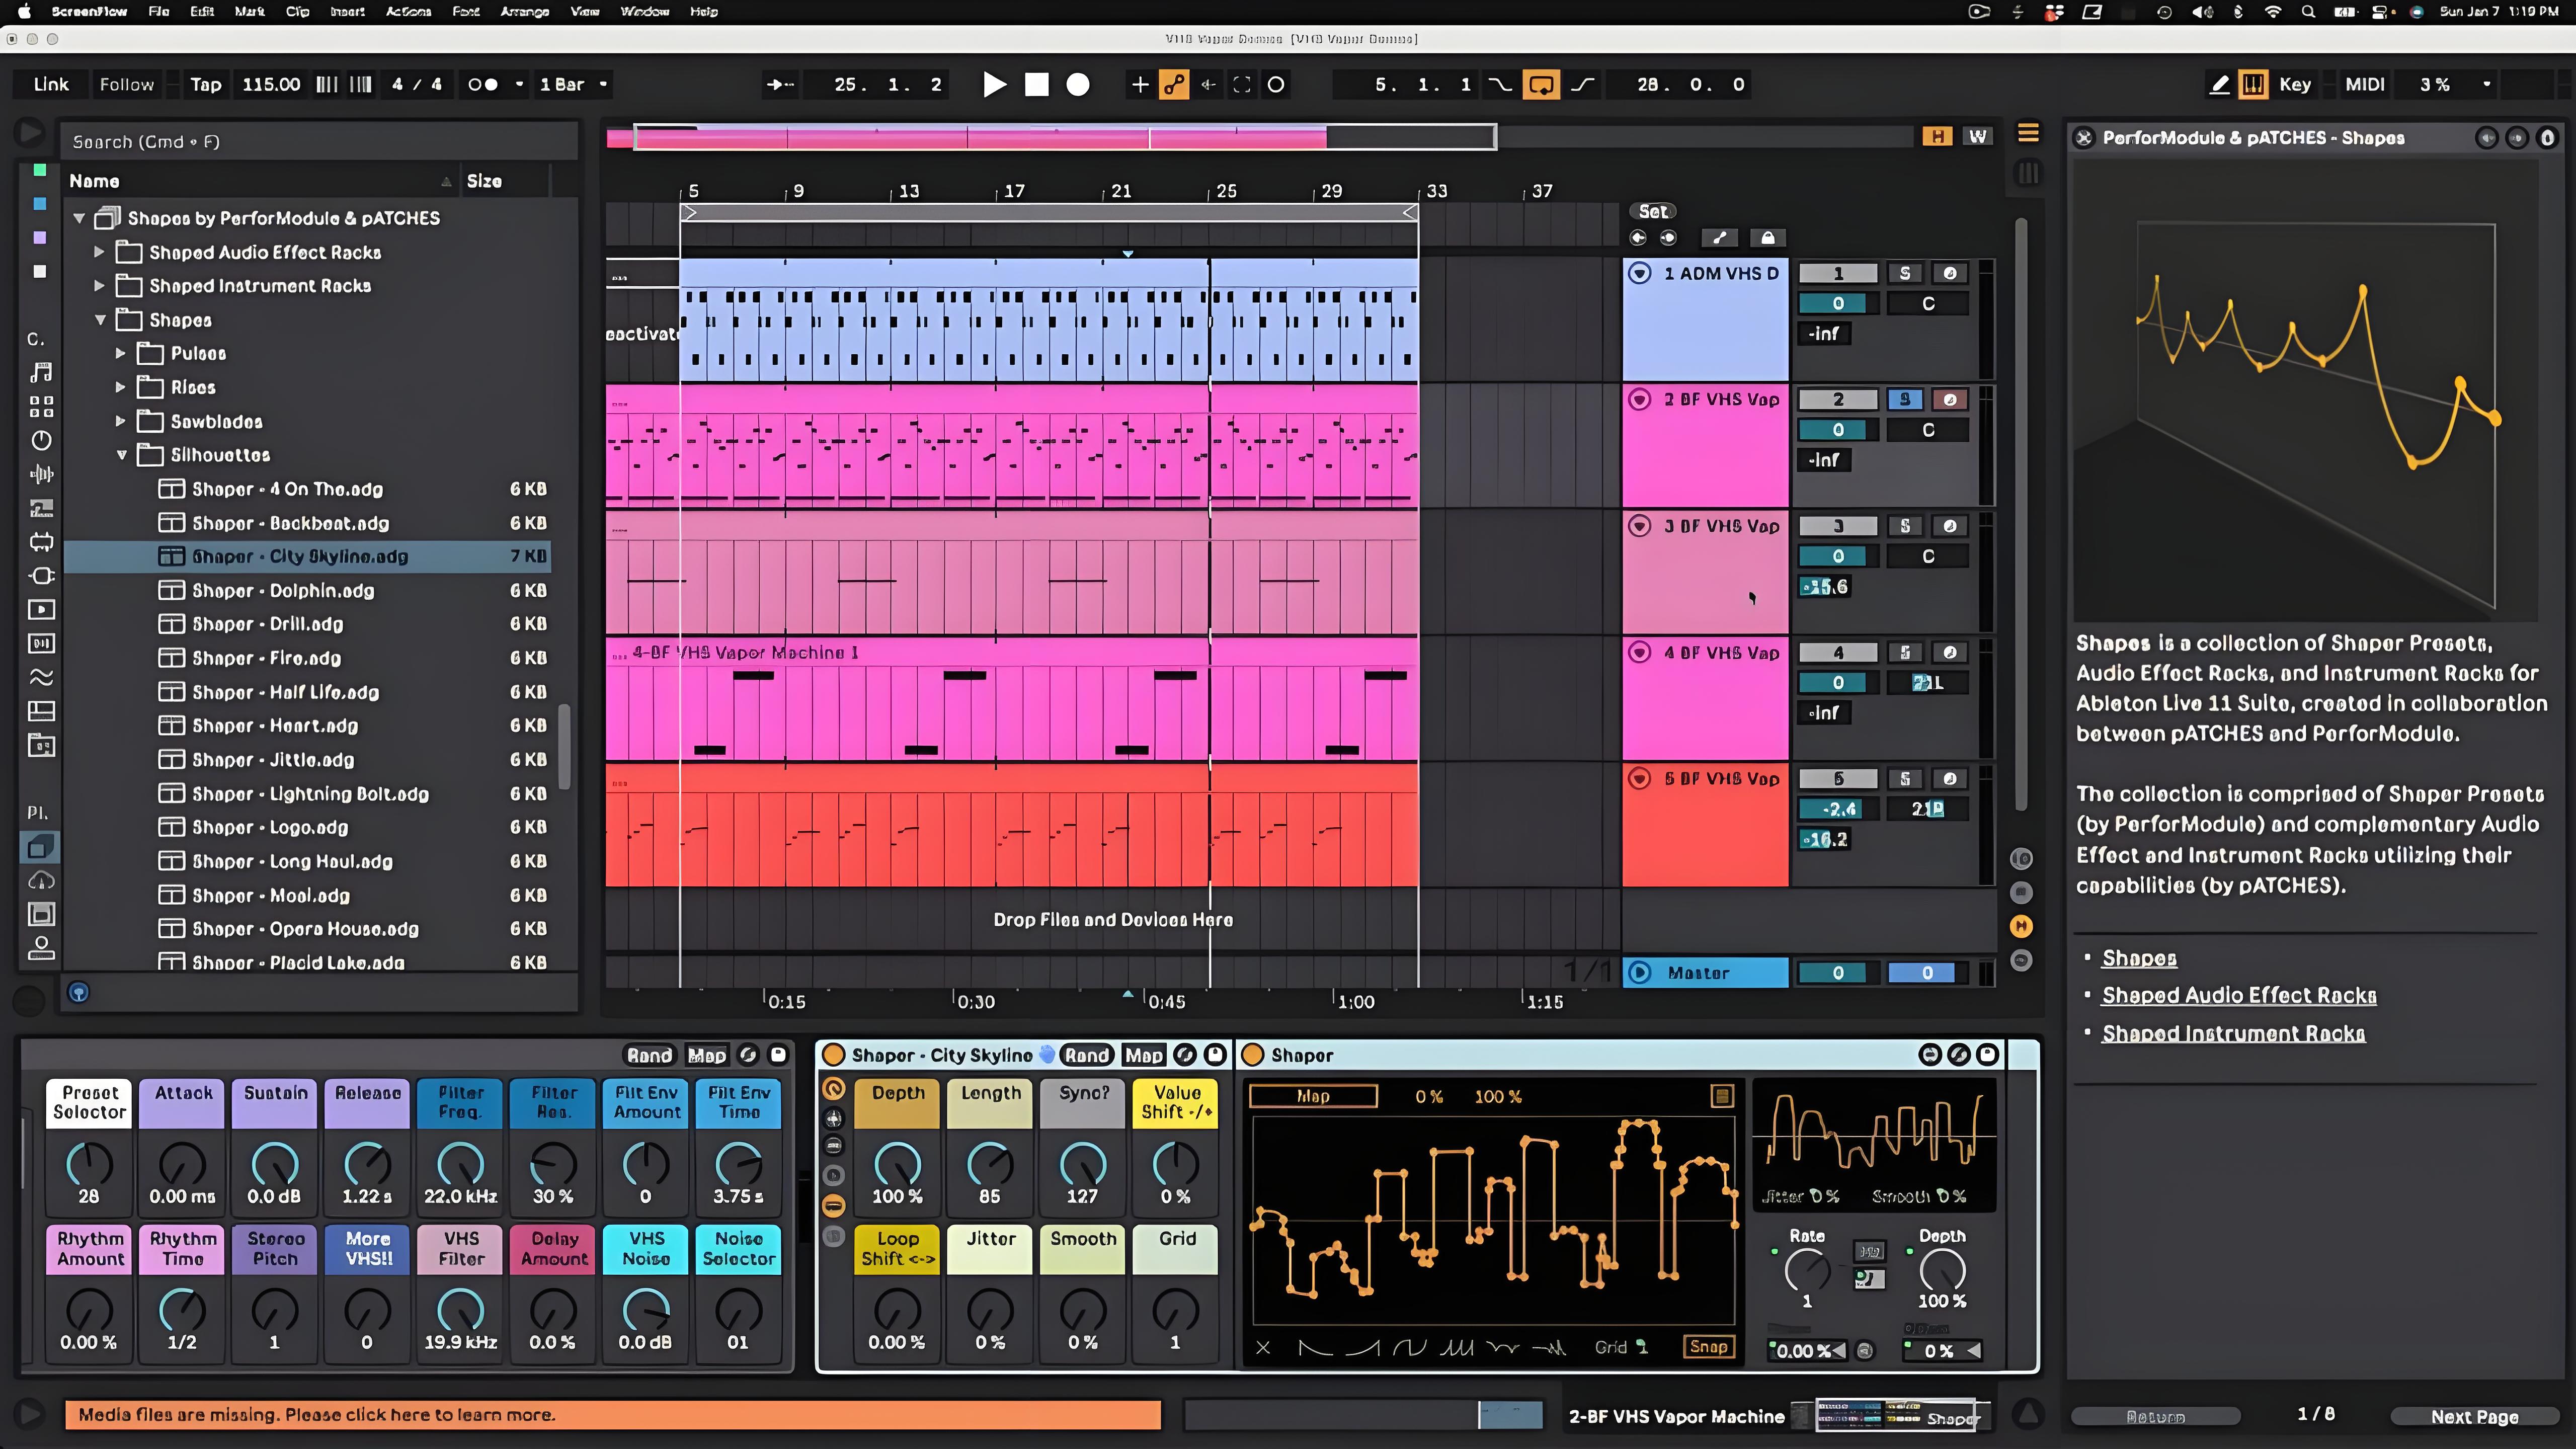The image size is (2576, 1449).
Task: Enable Draw Mode pencil icon
Action: (2219, 85)
